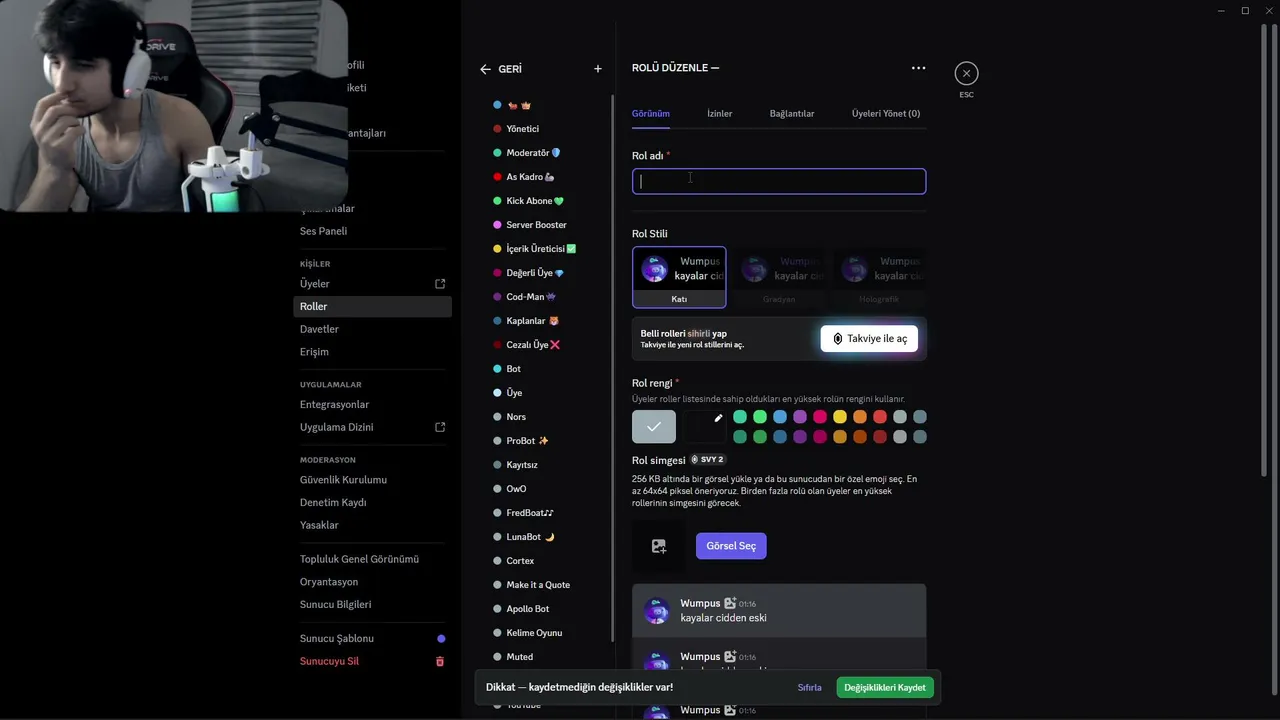Image resolution: width=1280 pixels, height=720 pixels.
Task: Click the external link icon beside Uygulama Dizini
Action: (440, 427)
